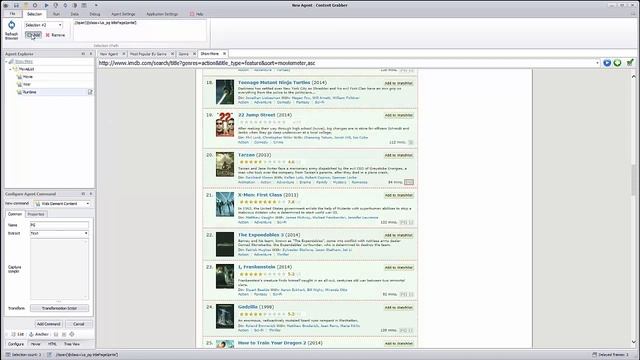Switch to the Properties tab
This screenshot has height=360, width=640.
coord(36,214)
